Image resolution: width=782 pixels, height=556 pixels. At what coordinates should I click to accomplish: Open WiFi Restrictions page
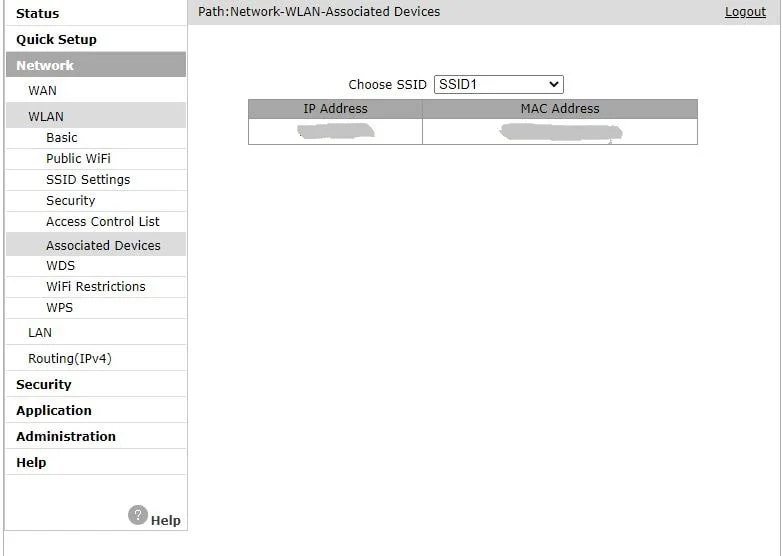click(x=96, y=287)
